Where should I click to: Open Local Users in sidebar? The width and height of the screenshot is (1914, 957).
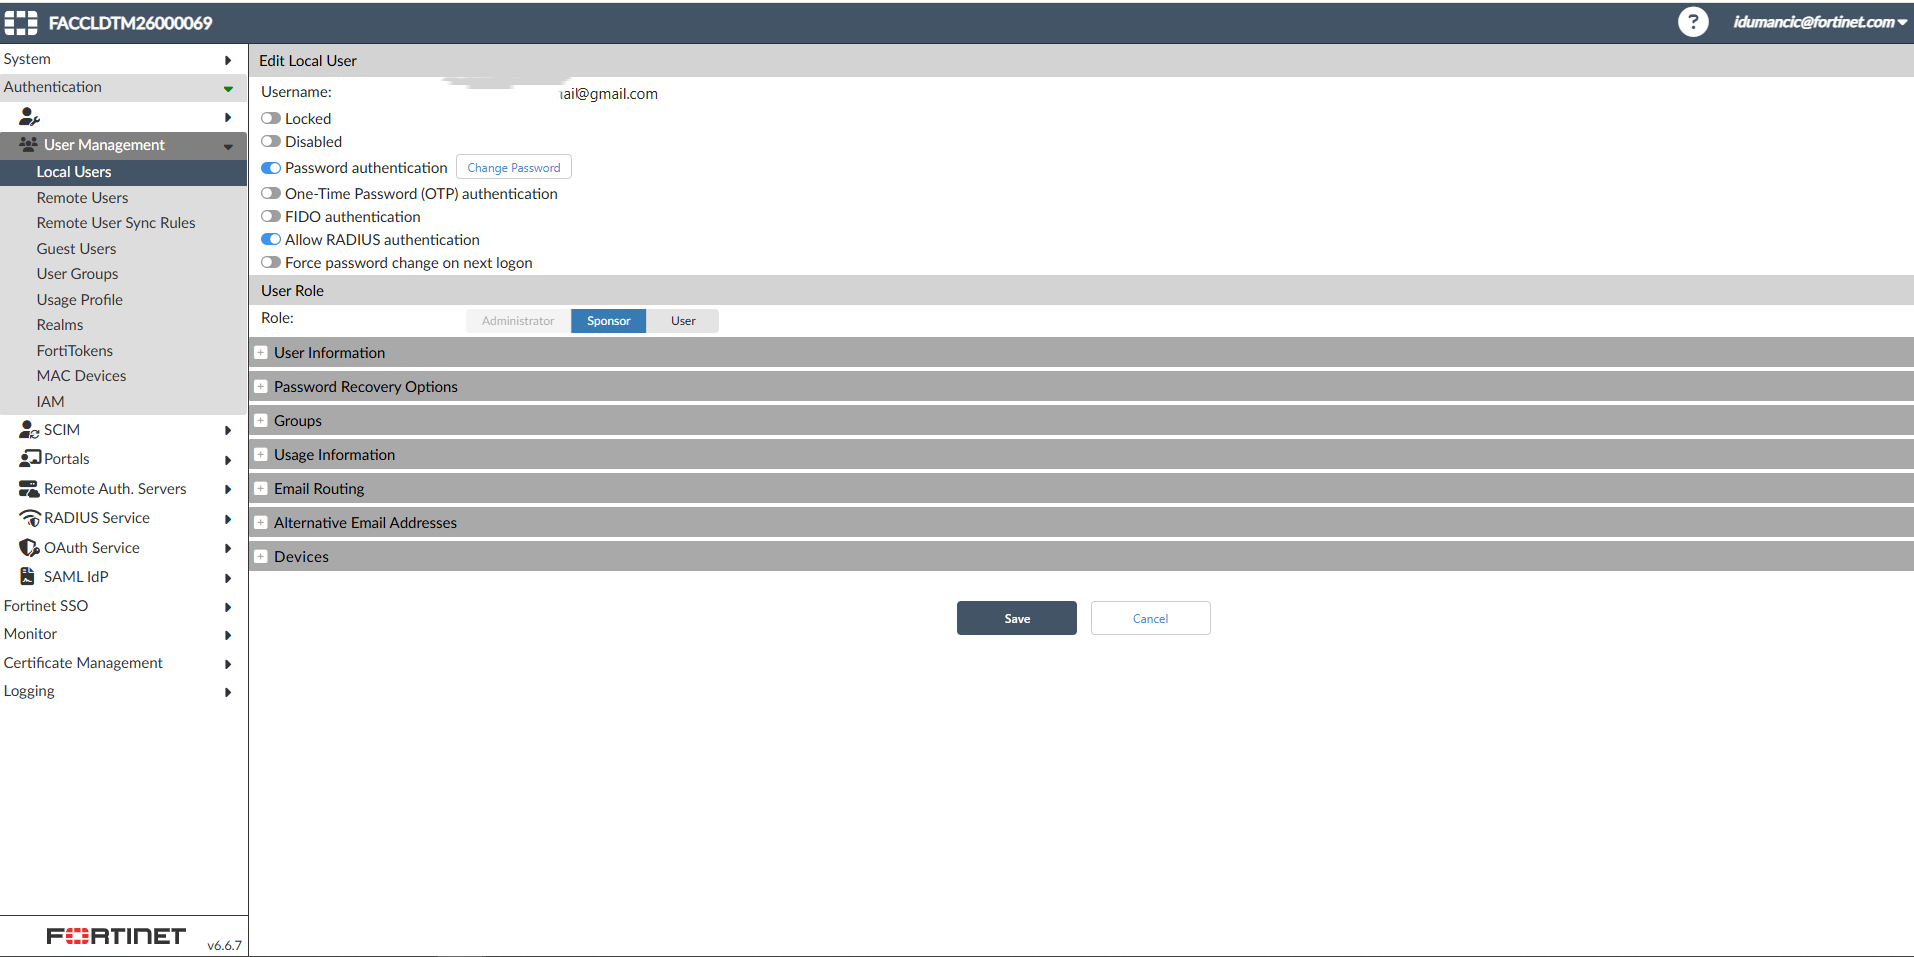(123, 172)
